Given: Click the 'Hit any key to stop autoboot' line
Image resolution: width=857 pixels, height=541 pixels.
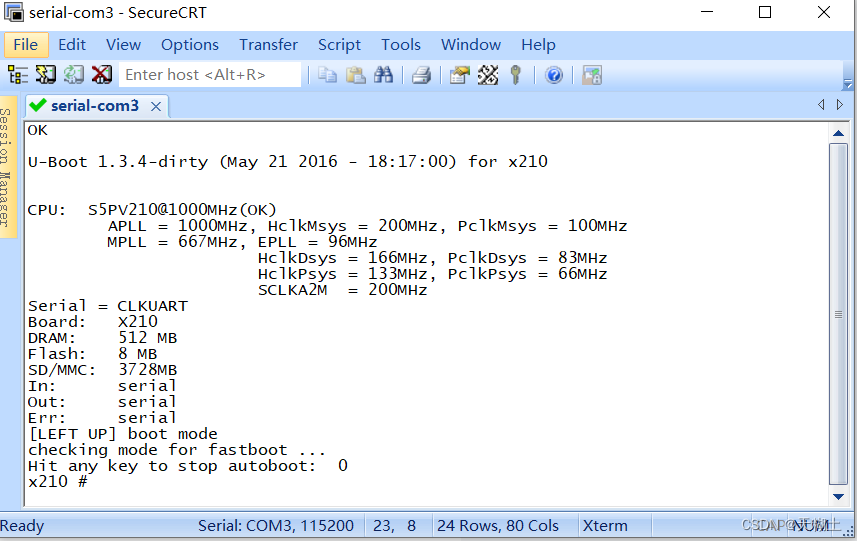Looking at the screenshot, I should pyautogui.click(x=187, y=466).
